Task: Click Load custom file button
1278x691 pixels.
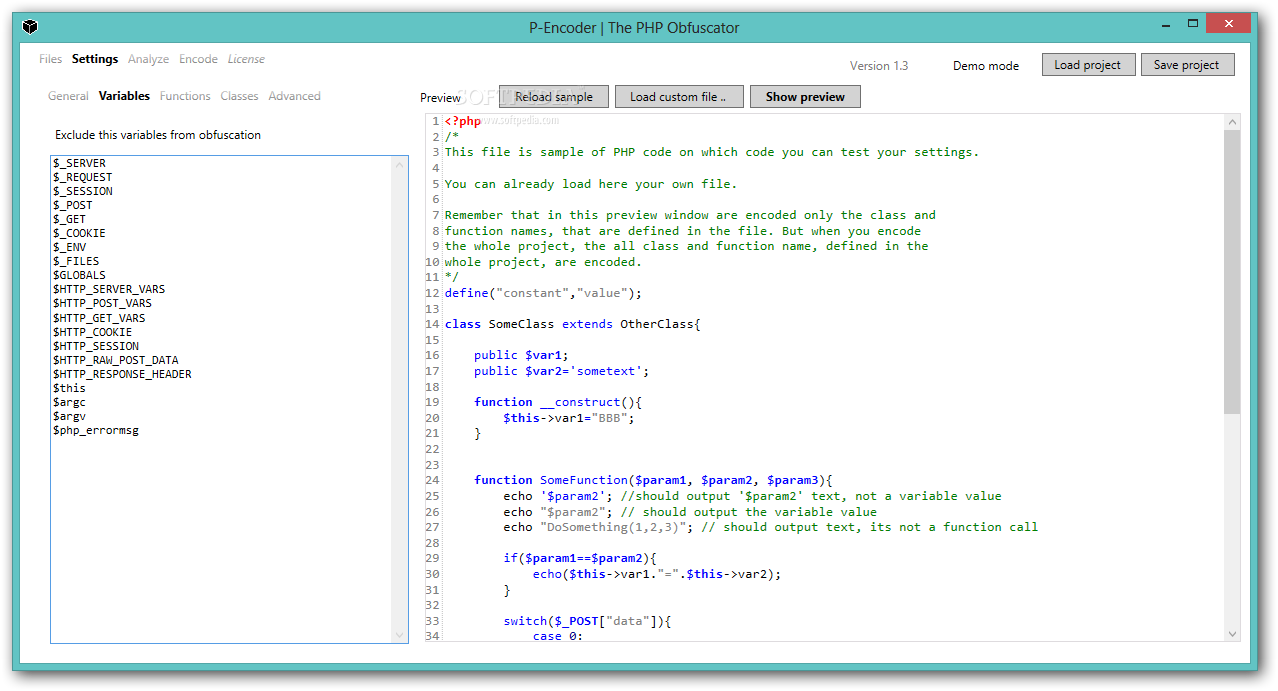Action: (x=679, y=97)
